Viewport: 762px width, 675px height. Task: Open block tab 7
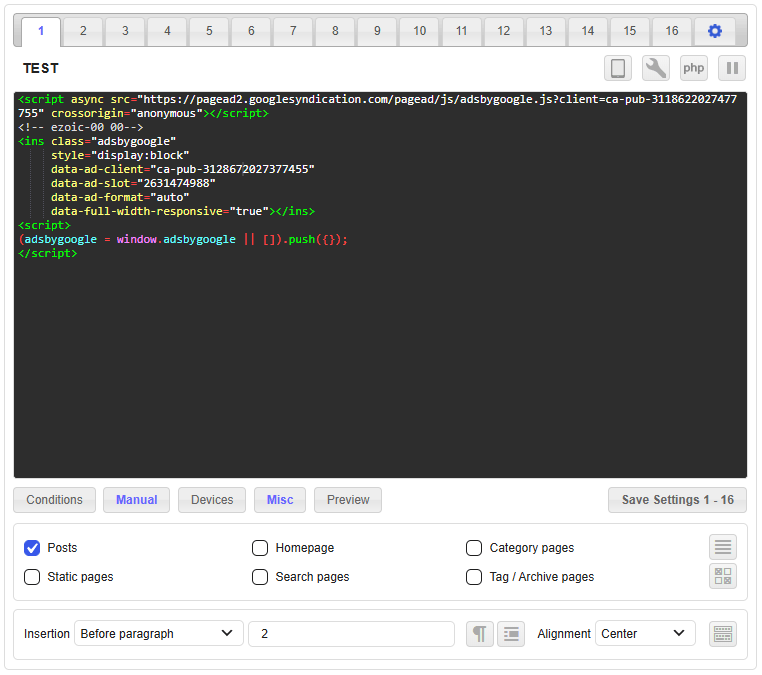click(x=293, y=32)
